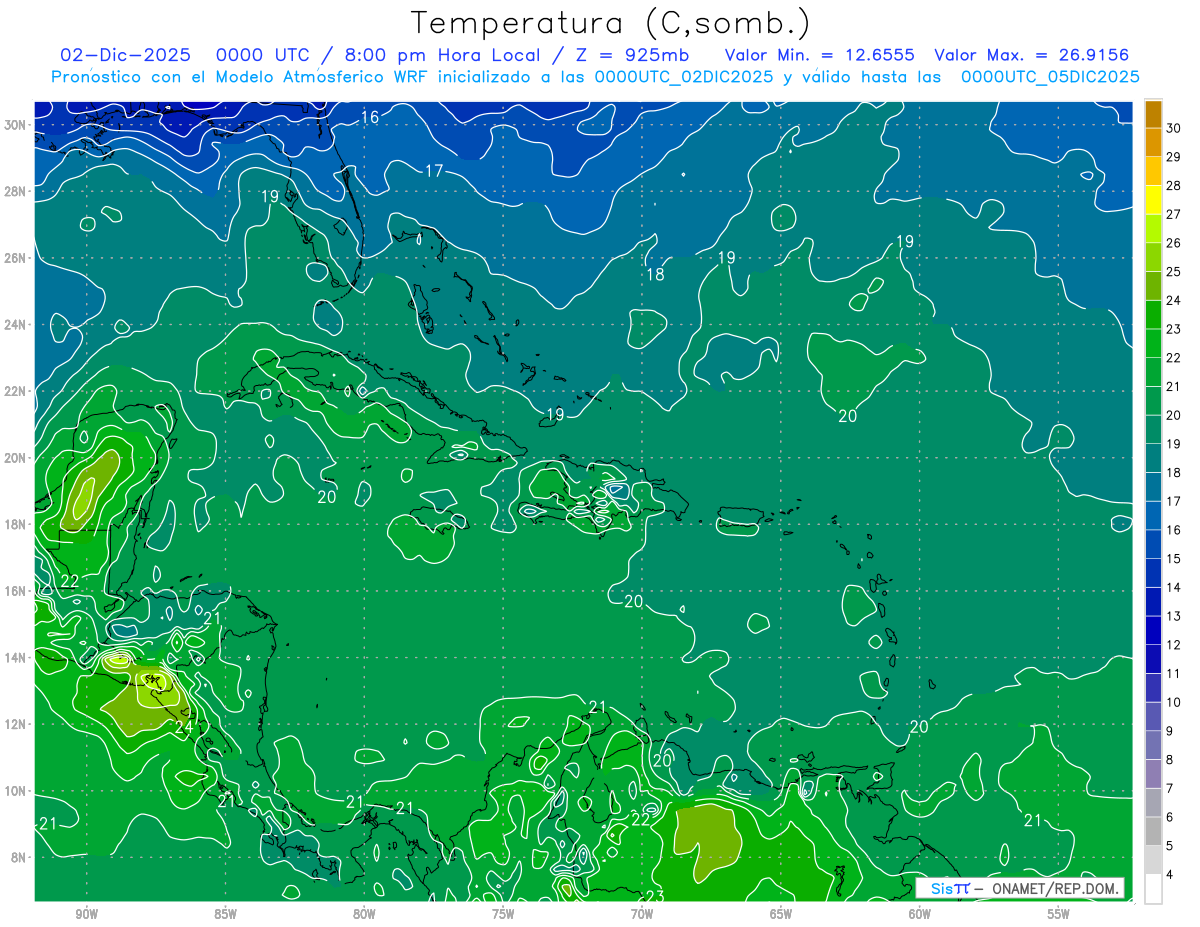Viewport: 1200px width, 927px height.
Task: Click the contour label "23" at the map bottom
Action: click(x=656, y=895)
